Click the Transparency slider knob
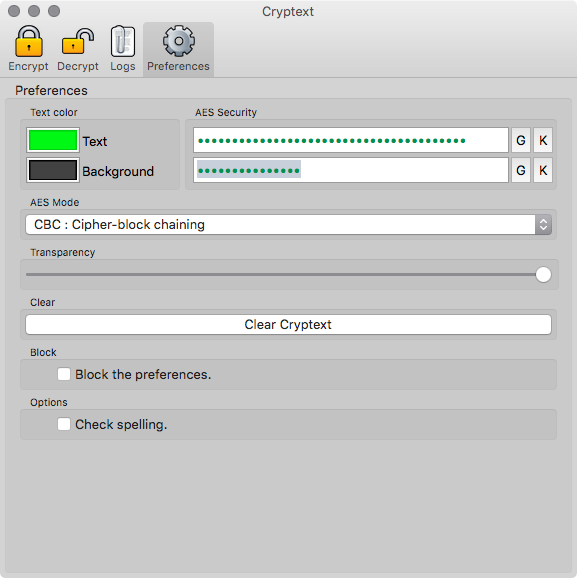 coord(543,275)
